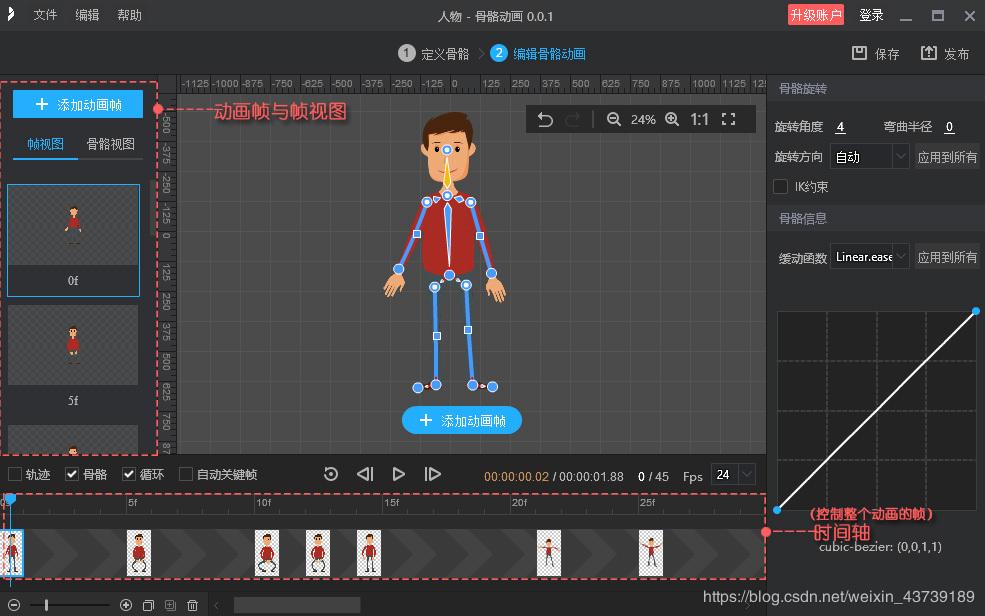
Task: Click the 升级账户 button in the title bar
Action: point(816,15)
